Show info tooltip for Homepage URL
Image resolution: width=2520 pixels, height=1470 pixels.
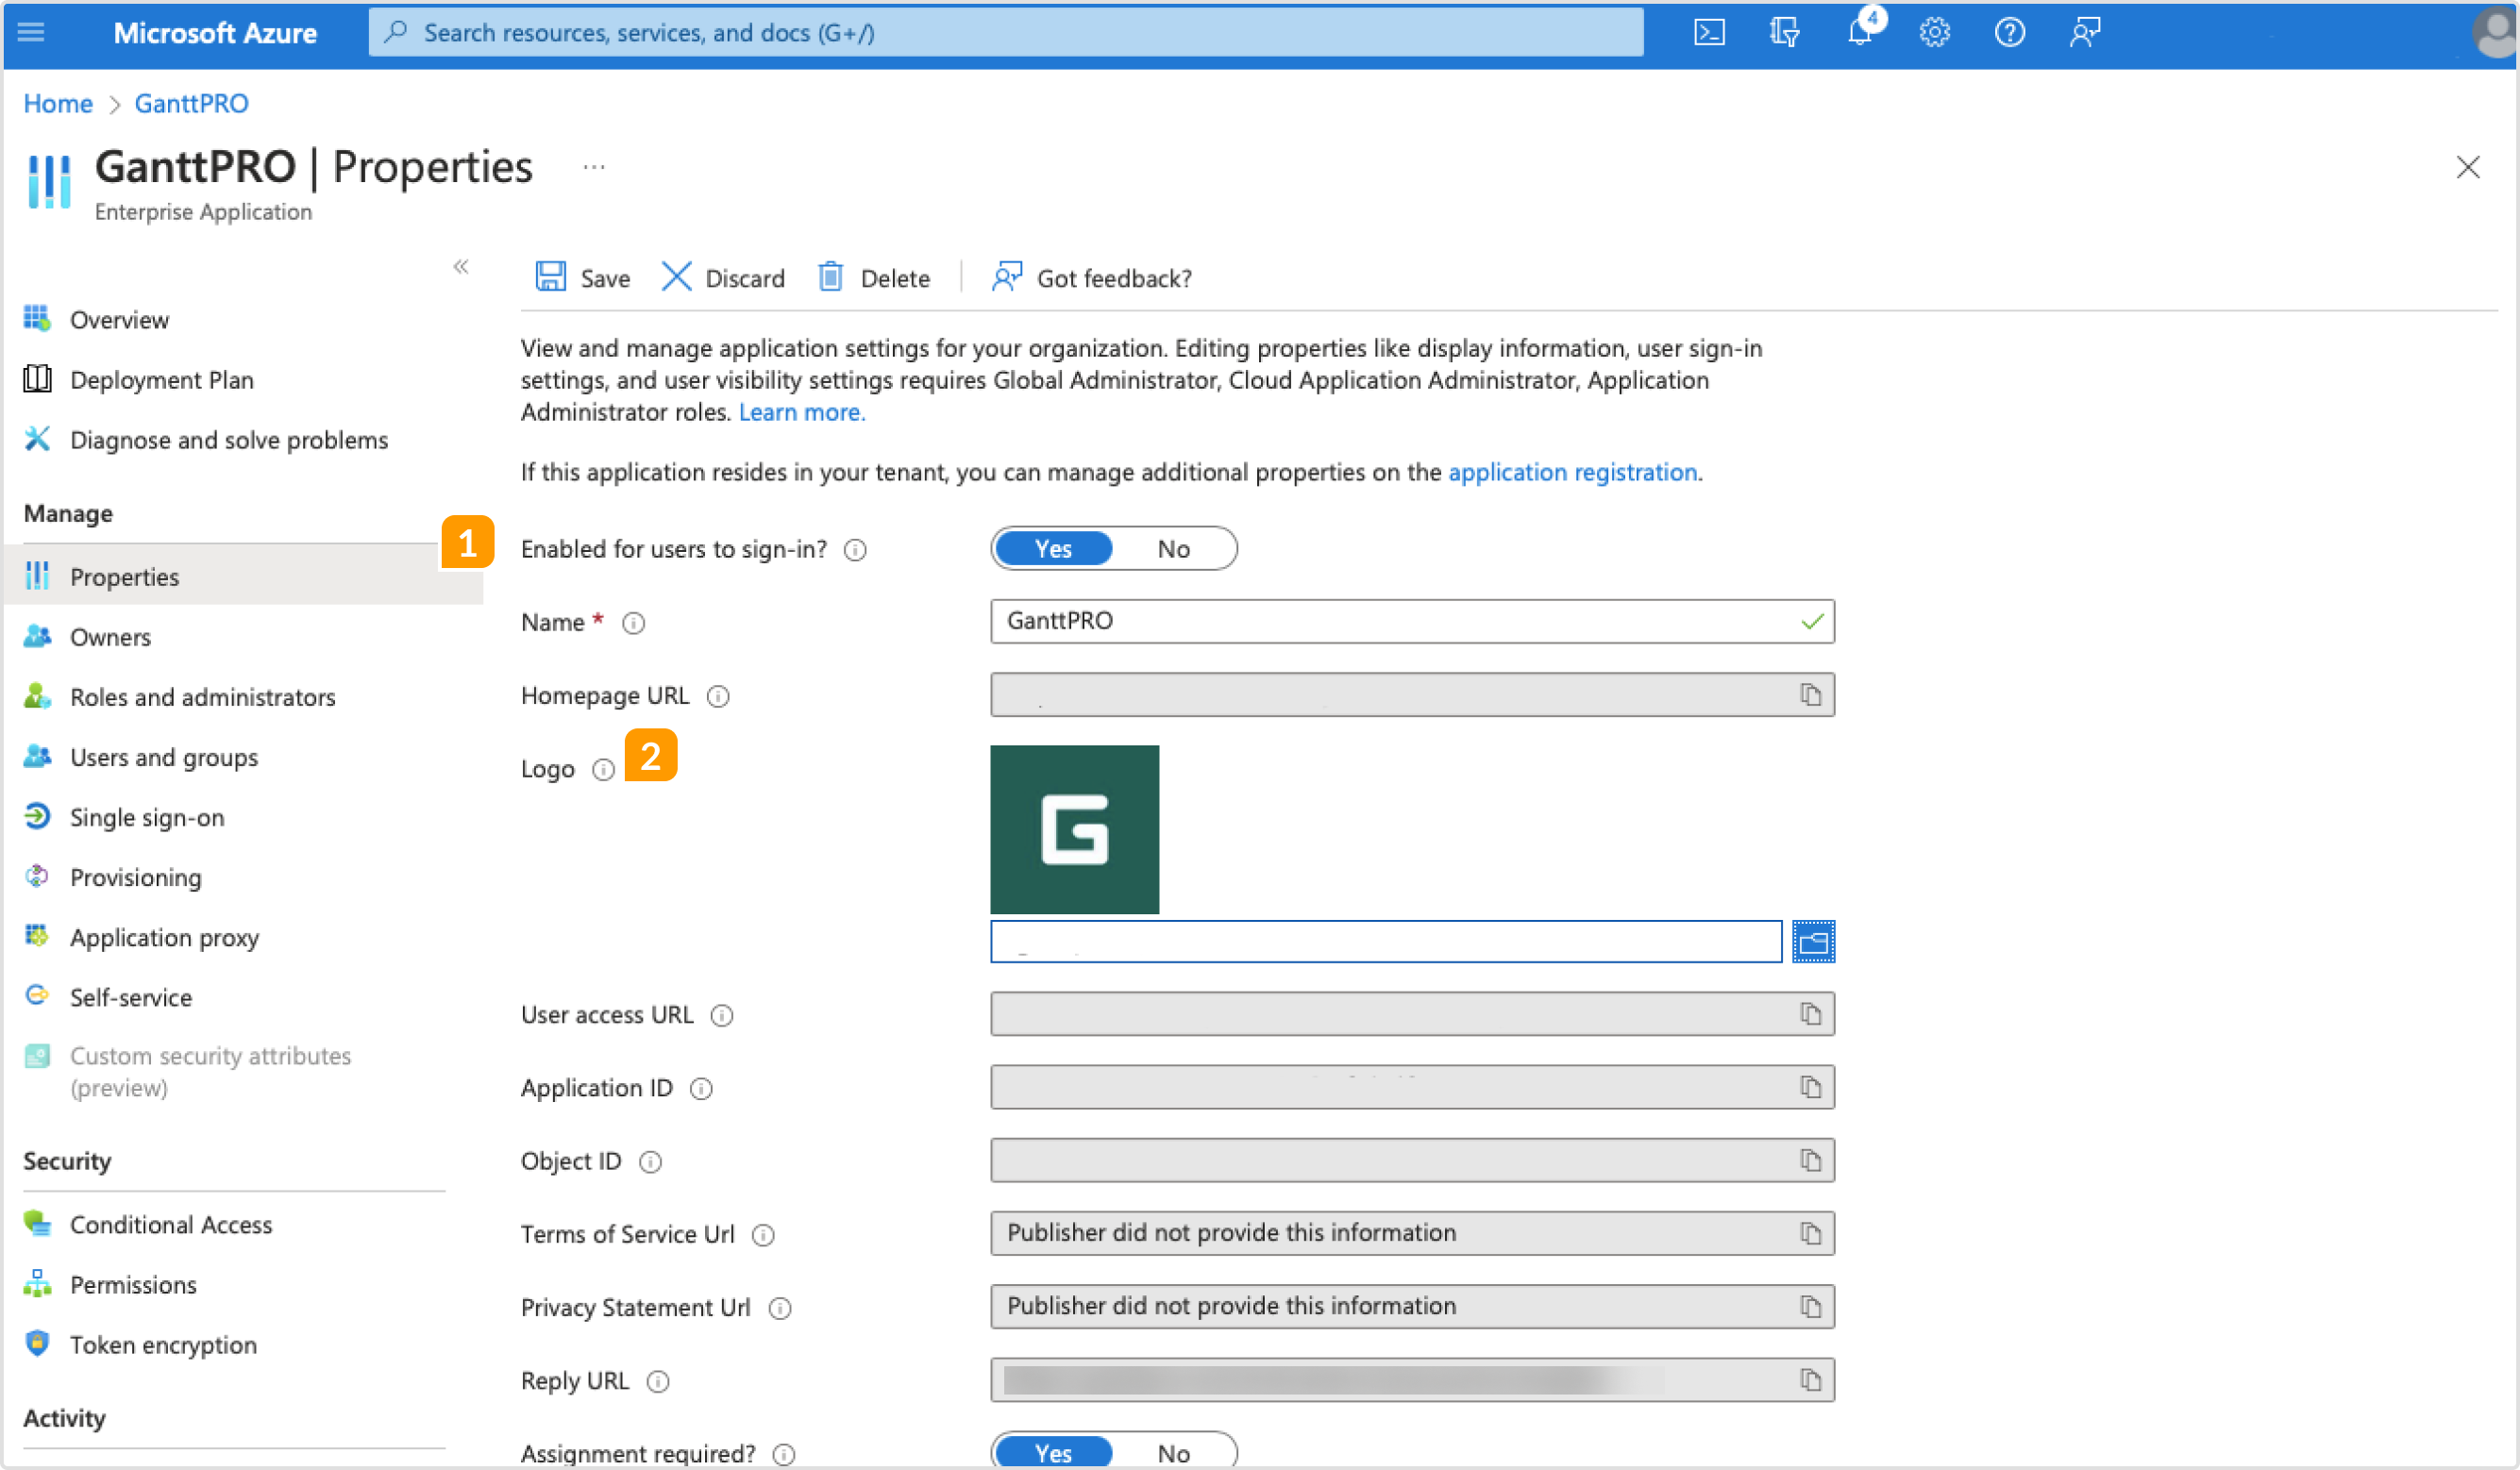point(718,696)
